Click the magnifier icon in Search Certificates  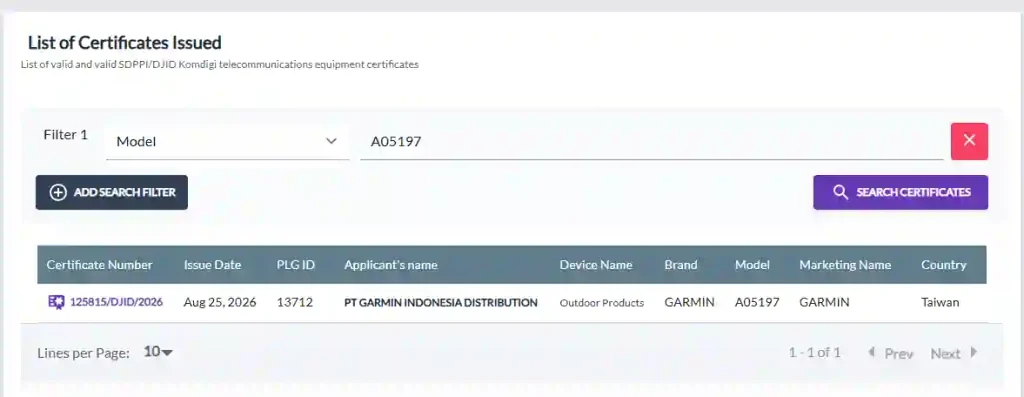point(840,193)
